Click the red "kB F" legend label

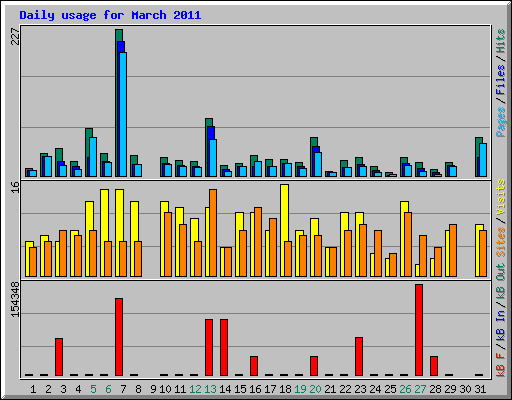[x=501, y=365]
